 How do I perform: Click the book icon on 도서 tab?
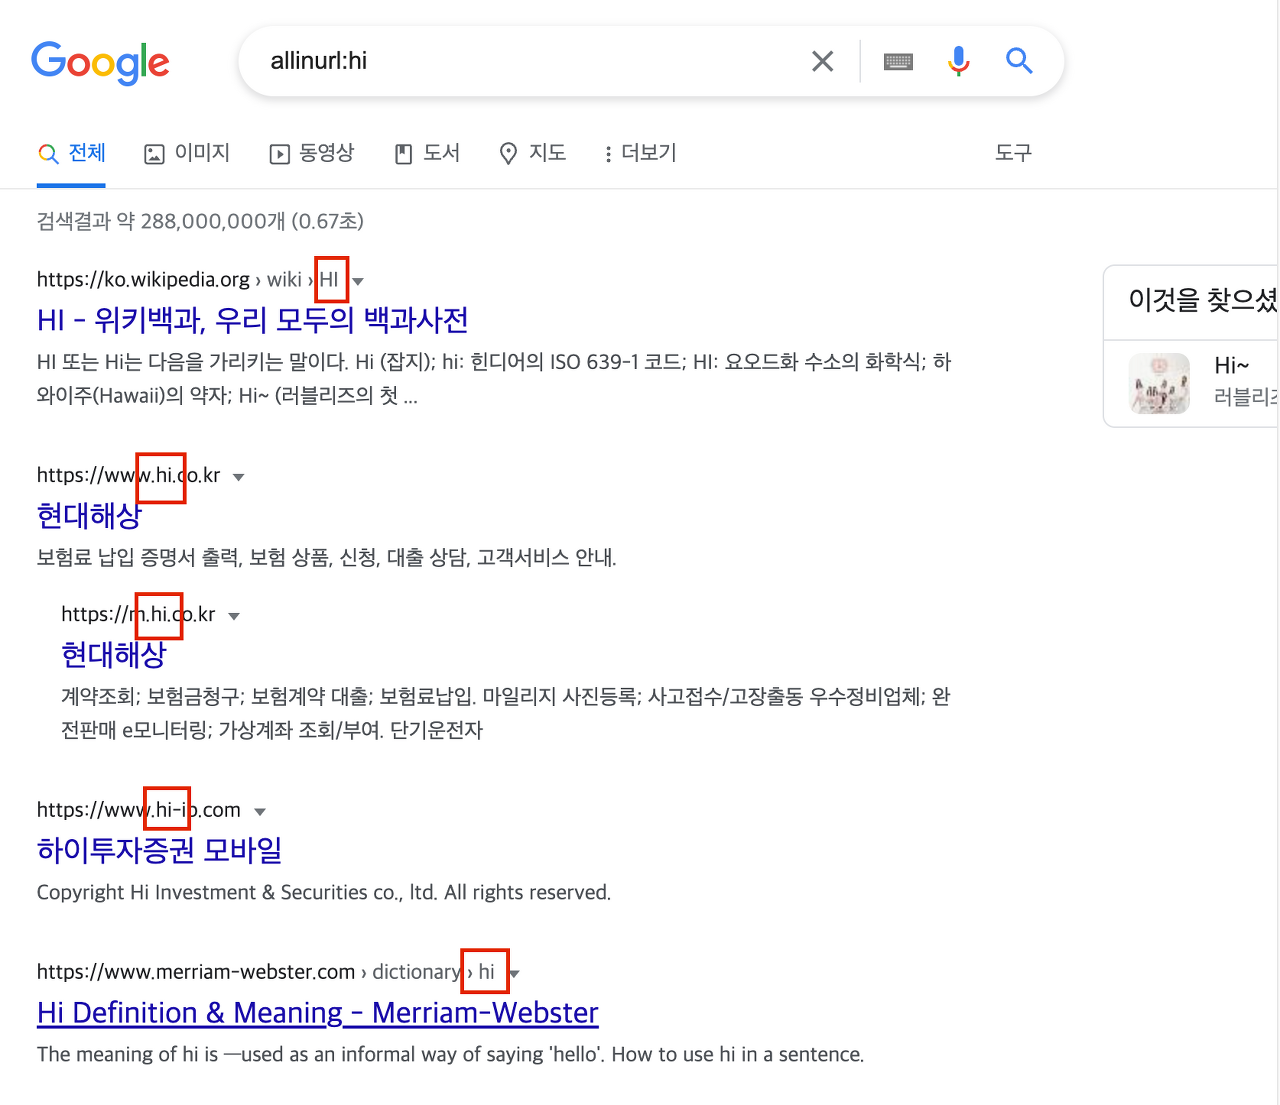(x=404, y=154)
